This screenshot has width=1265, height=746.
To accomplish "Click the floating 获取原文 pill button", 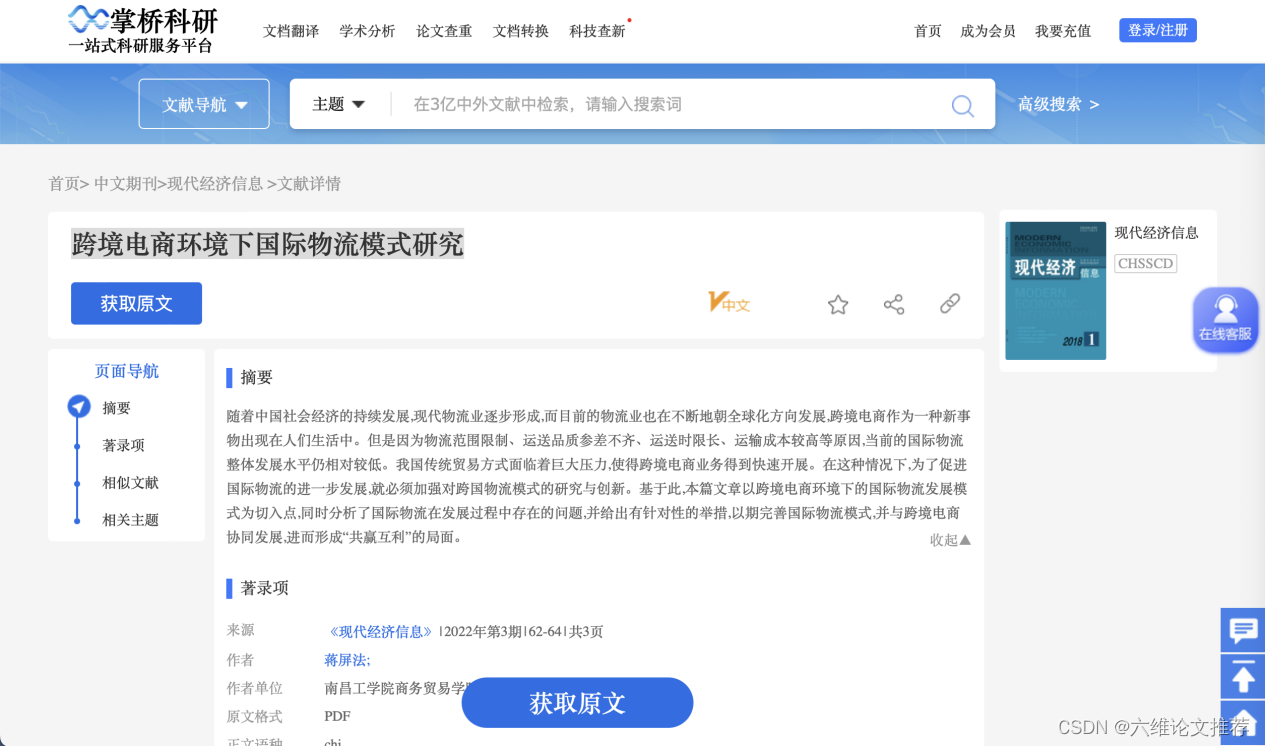I will [x=577, y=703].
